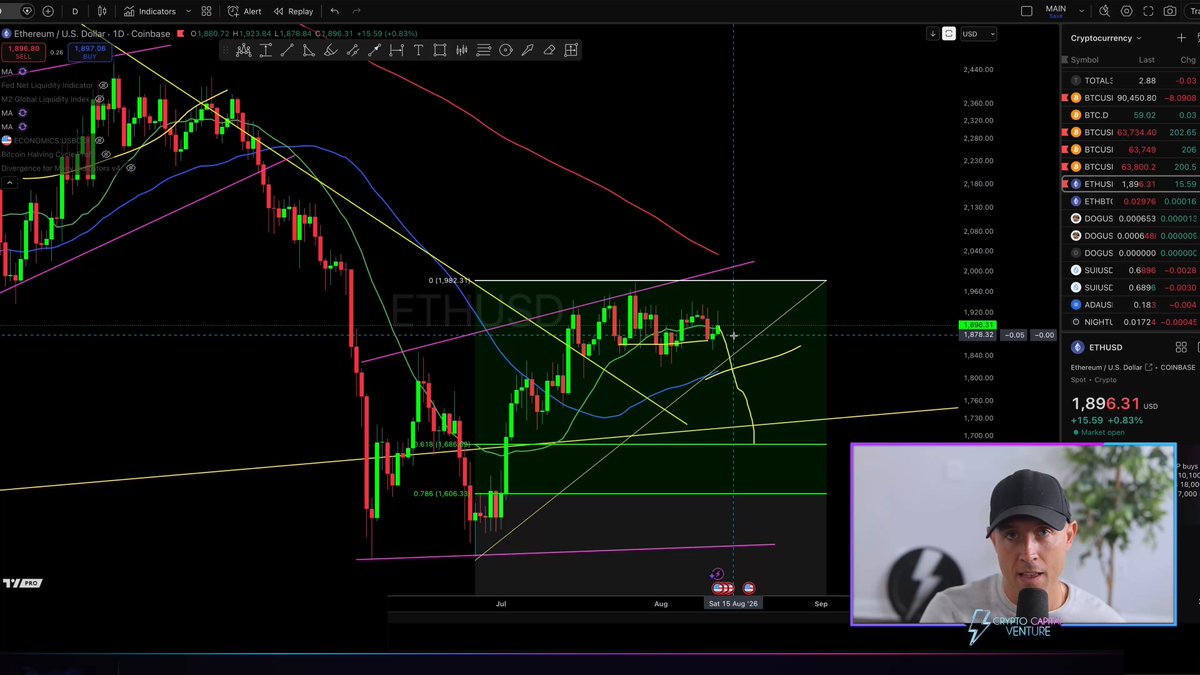Start Bar Replay mode
Screen dimensions: 1200x675
[x=292, y=11]
